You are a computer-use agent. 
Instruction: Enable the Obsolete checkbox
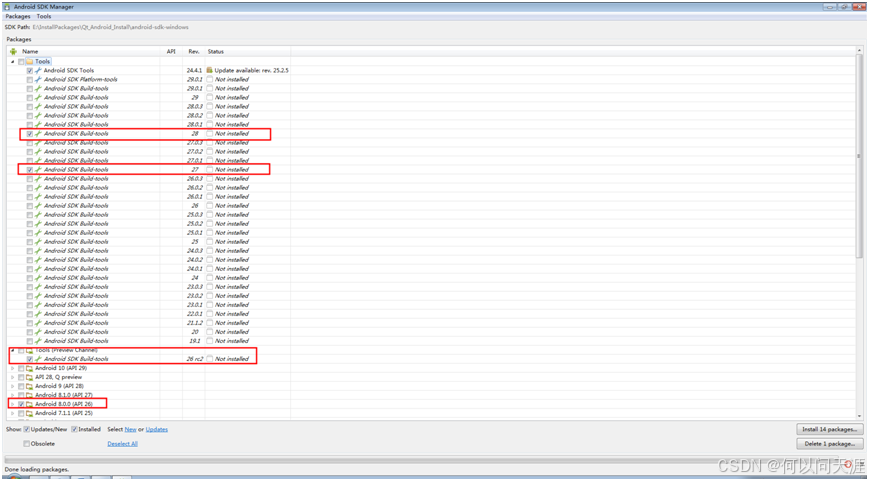[27, 444]
